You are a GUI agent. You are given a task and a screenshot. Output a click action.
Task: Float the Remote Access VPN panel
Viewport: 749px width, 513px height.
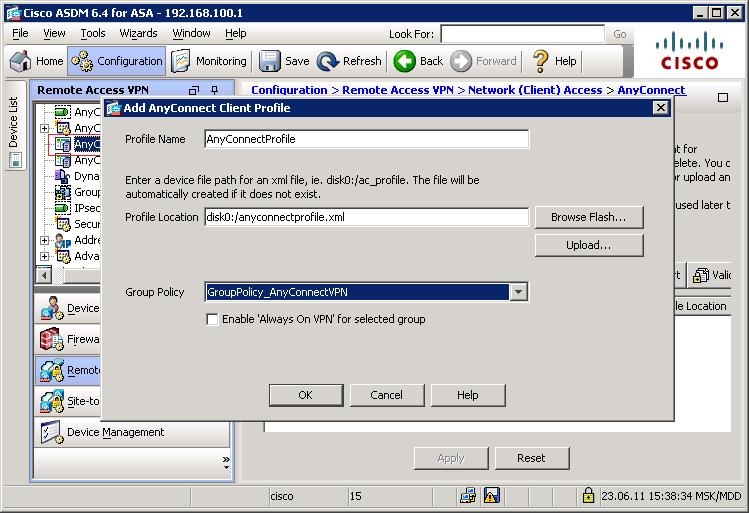[193, 90]
